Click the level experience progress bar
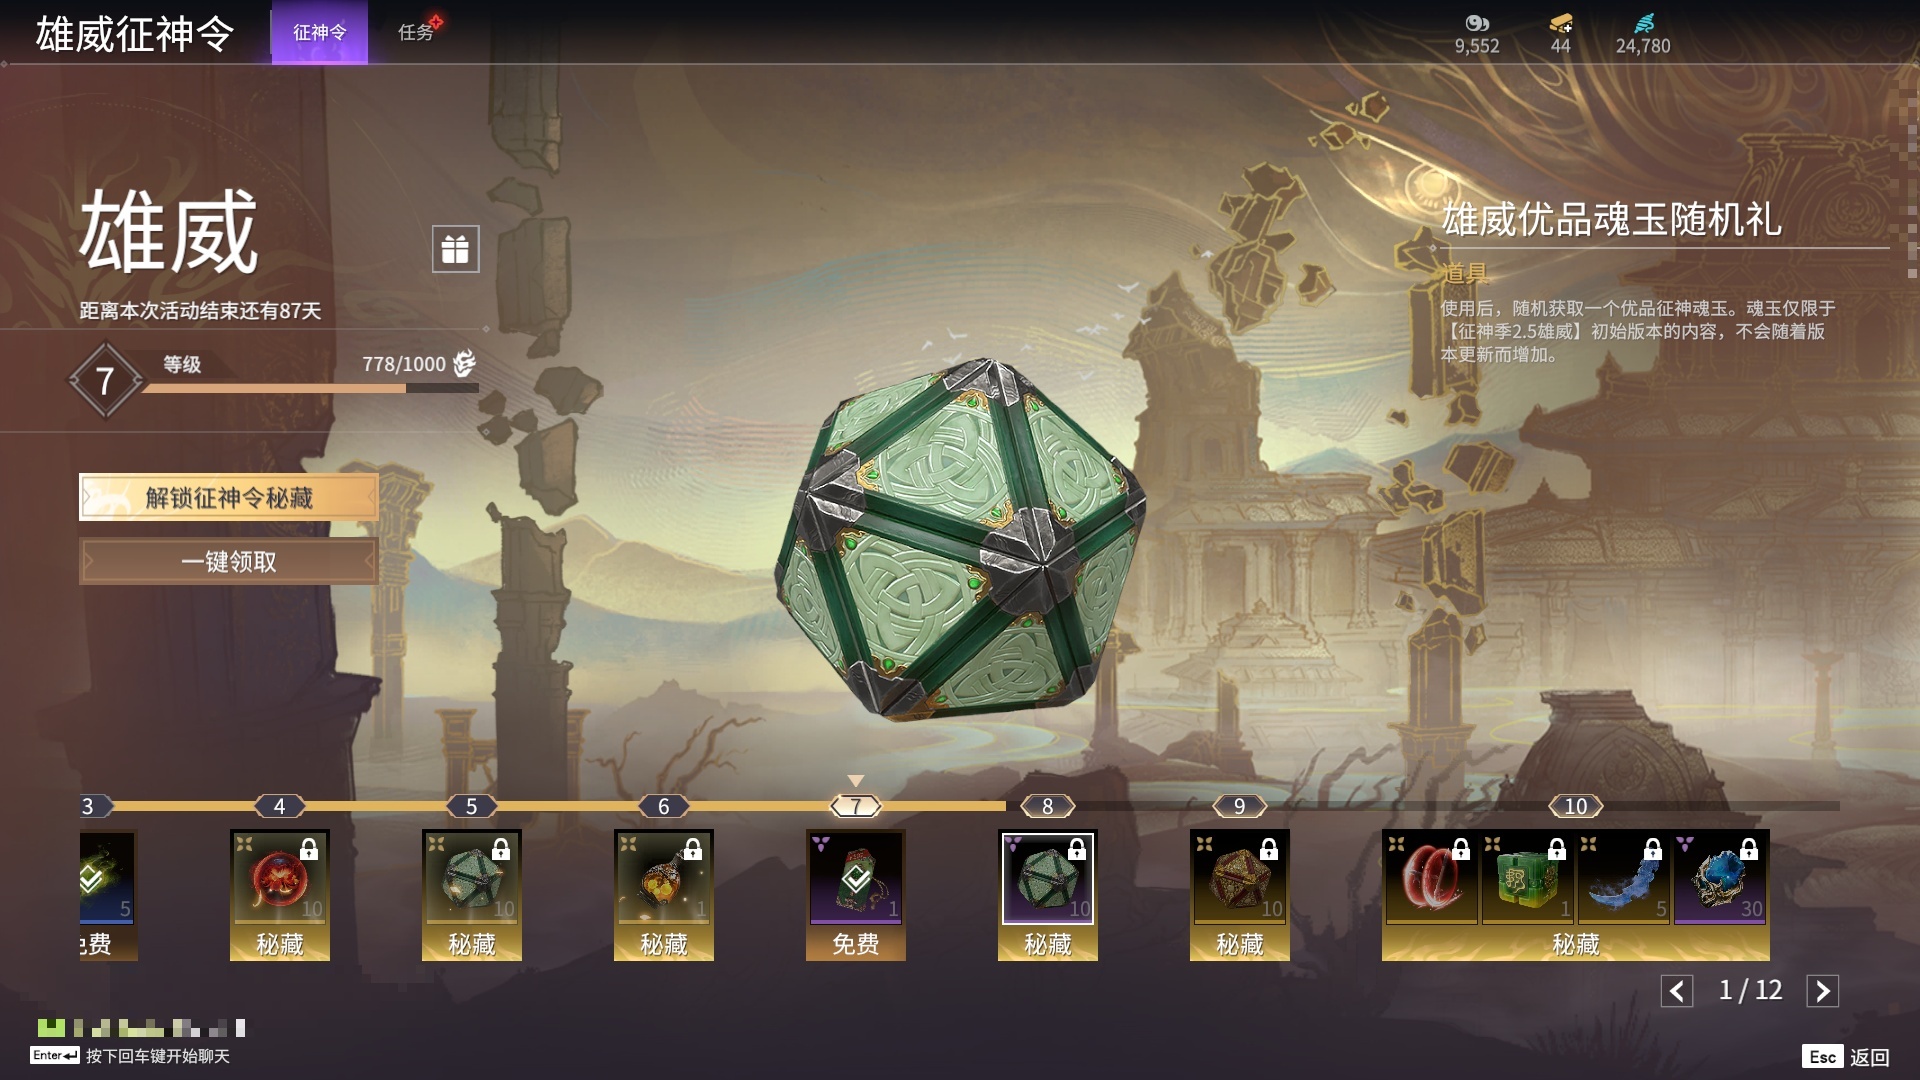 [x=310, y=388]
